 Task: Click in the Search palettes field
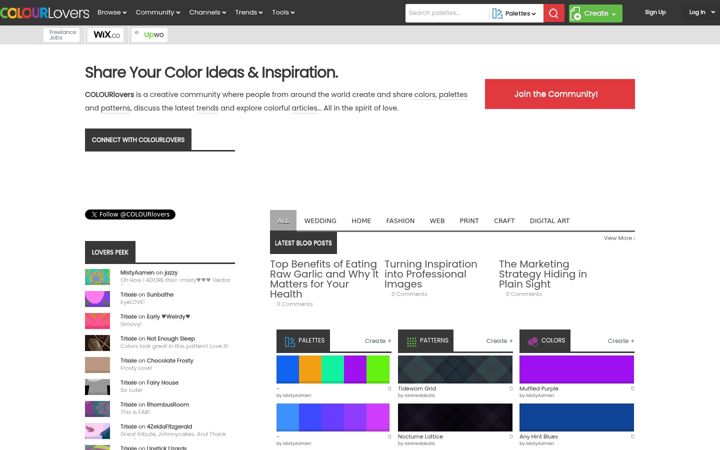(447, 13)
